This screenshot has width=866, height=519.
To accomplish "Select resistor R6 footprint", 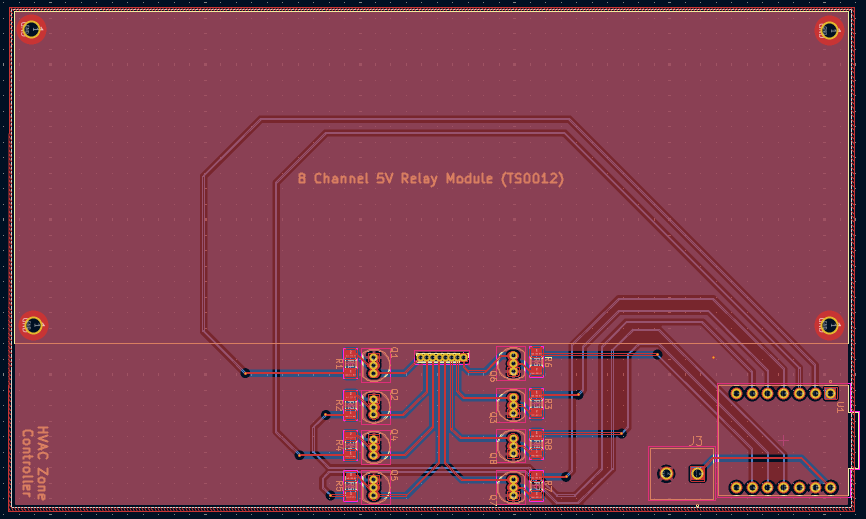I will (536, 362).
